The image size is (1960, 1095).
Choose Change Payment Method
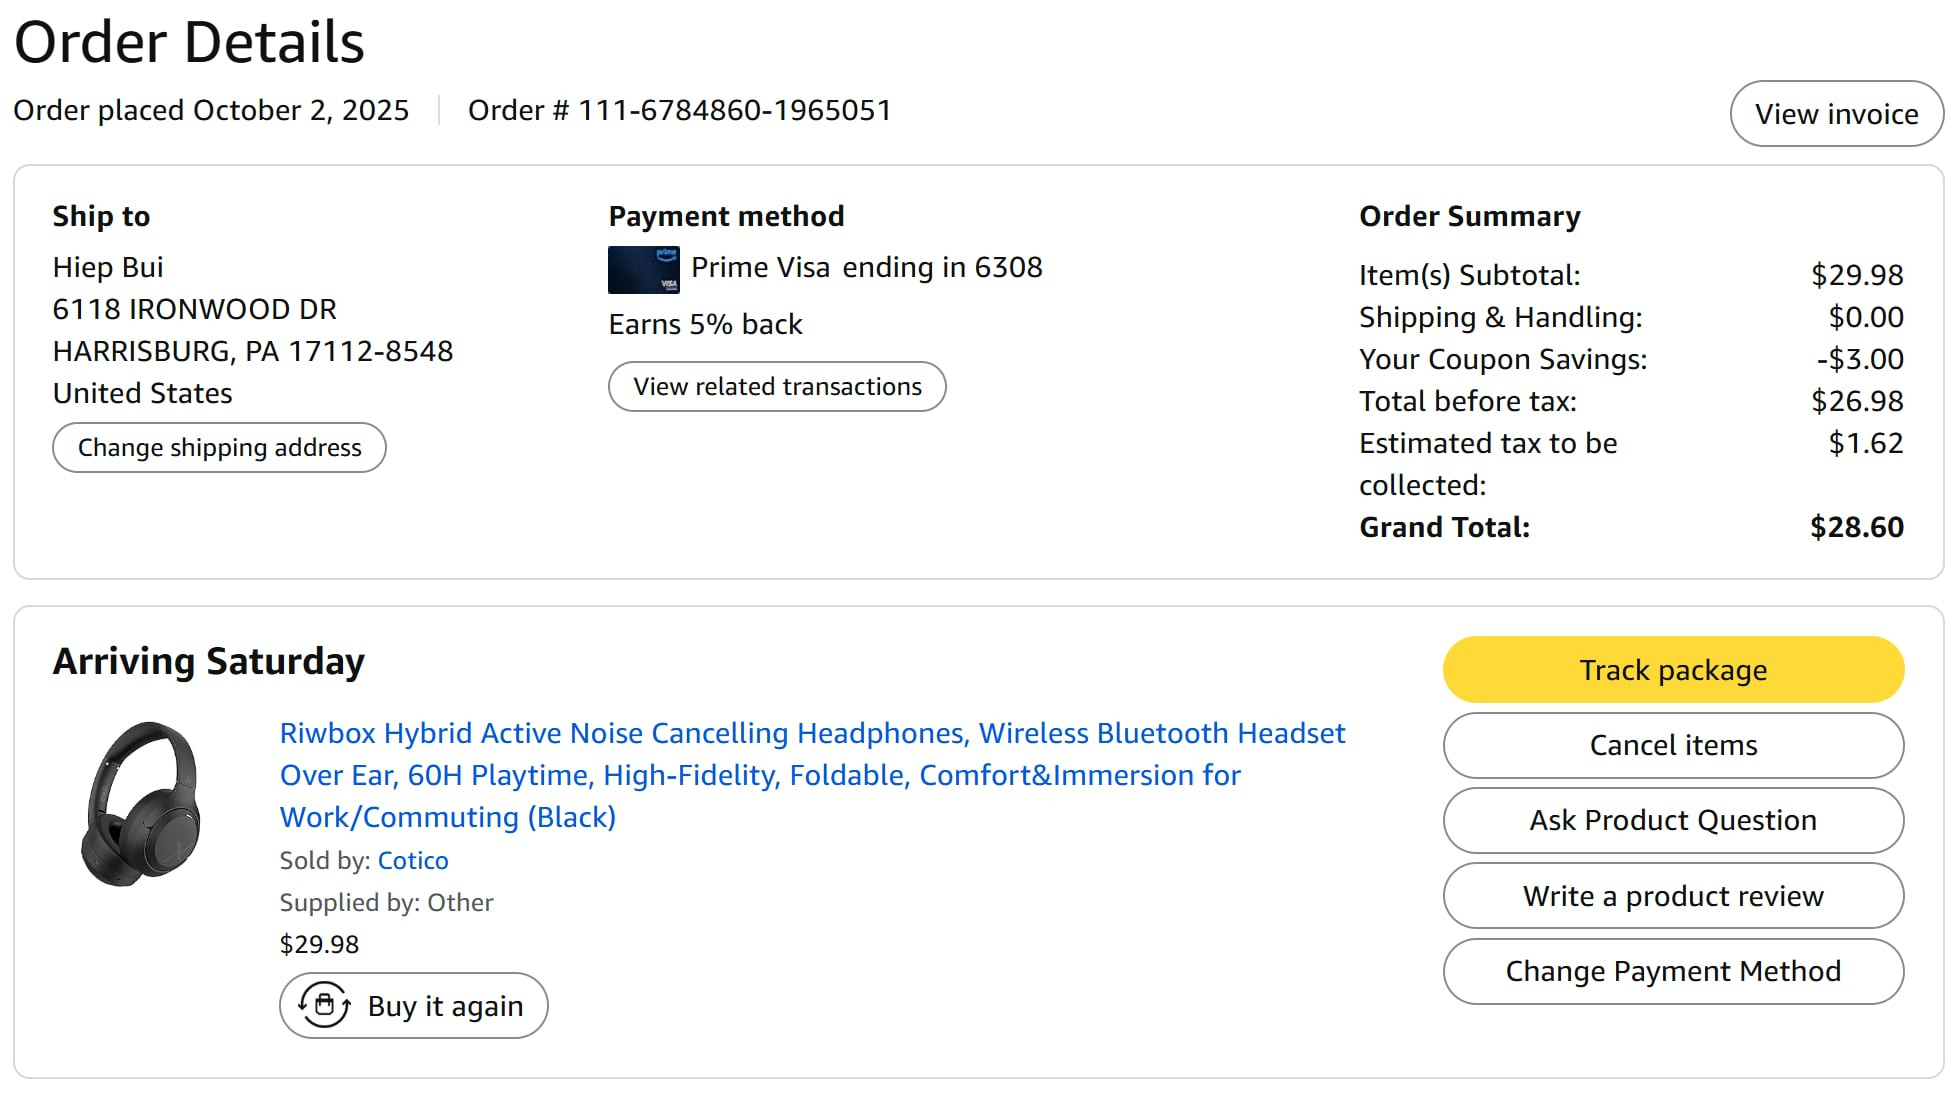point(1673,971)
